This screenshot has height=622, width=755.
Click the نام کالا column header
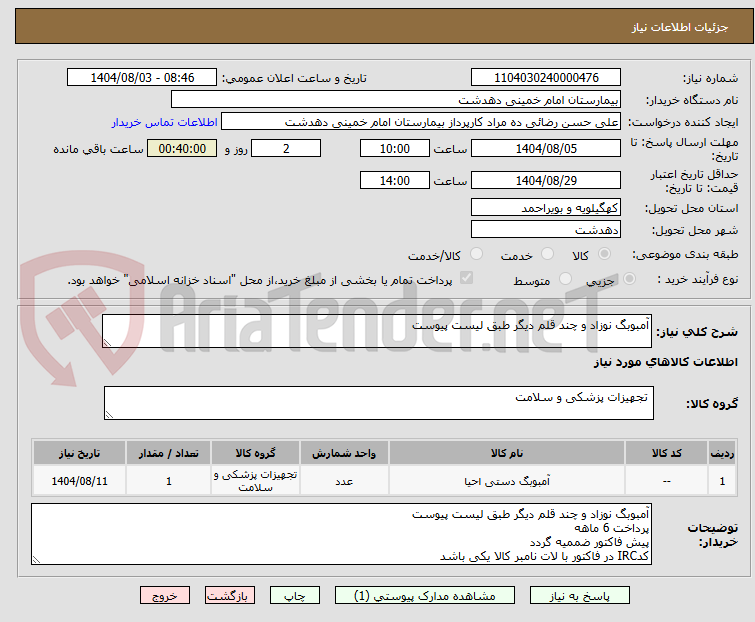coord(507,453)
